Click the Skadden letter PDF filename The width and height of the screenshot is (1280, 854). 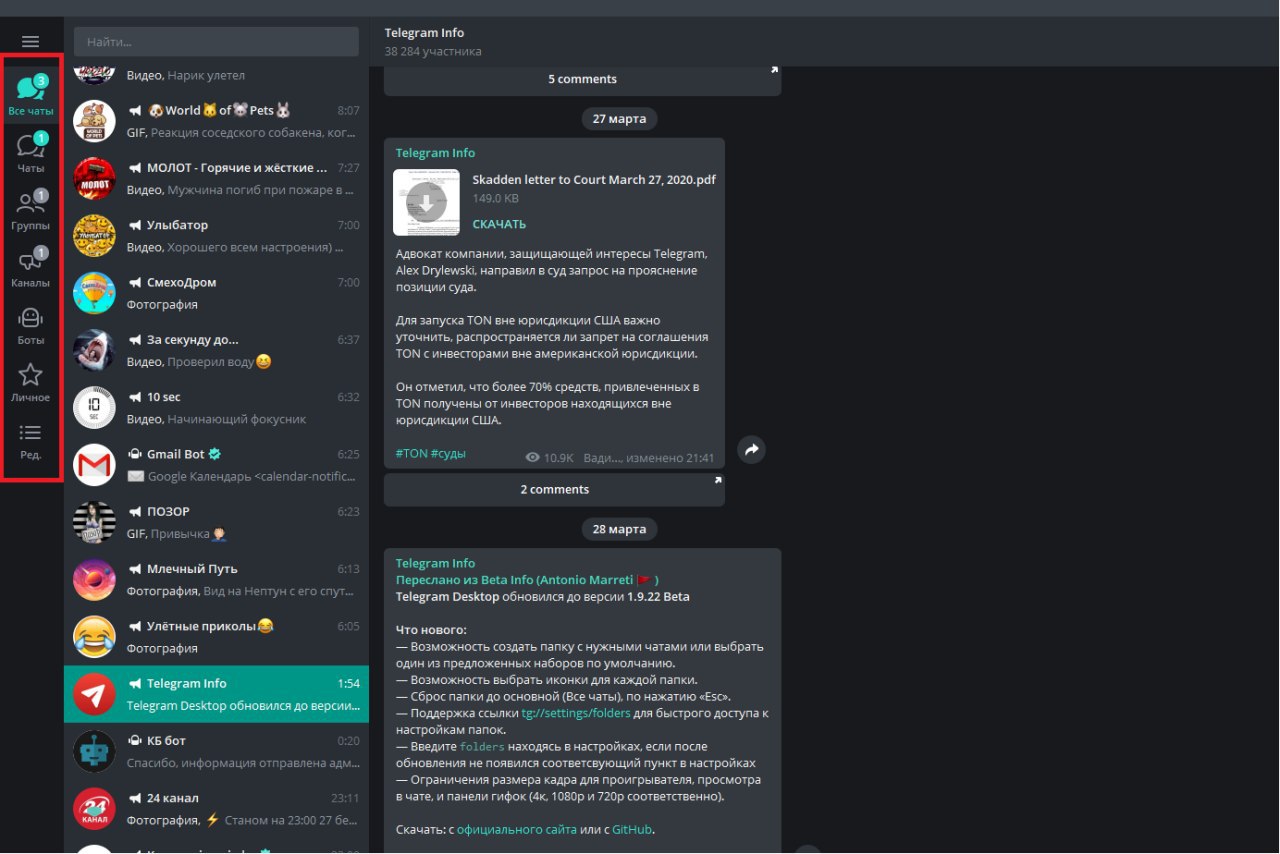[594, 180]
